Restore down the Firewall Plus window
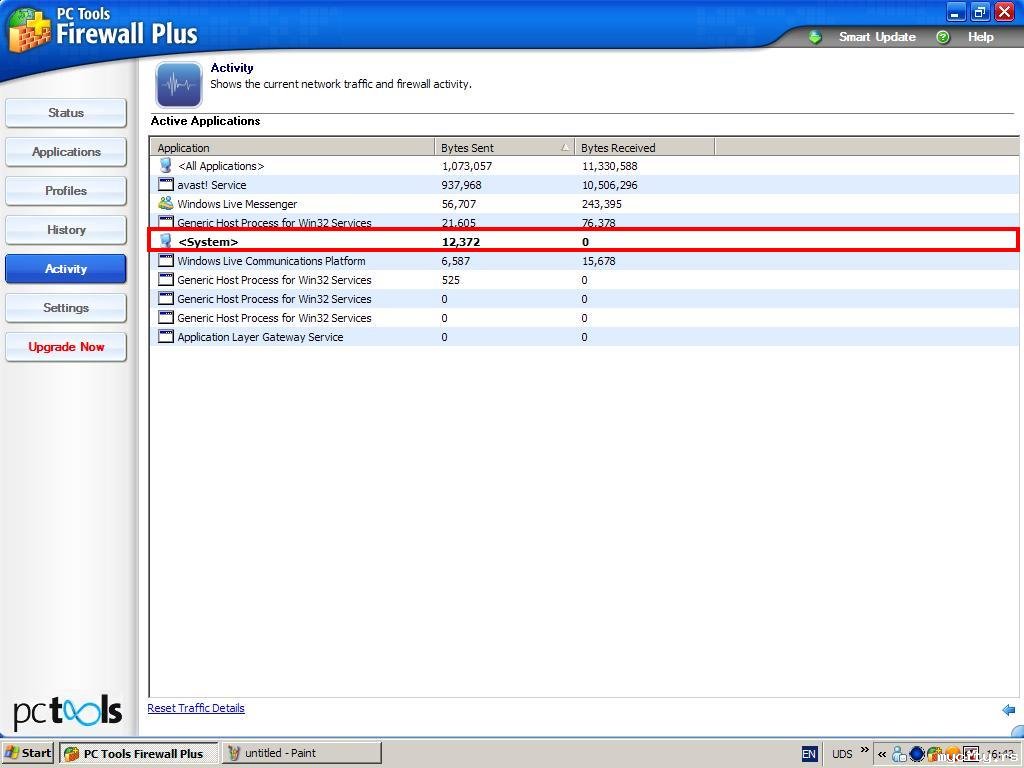This screenshot has width=1024, height=768. coord(980,12)
